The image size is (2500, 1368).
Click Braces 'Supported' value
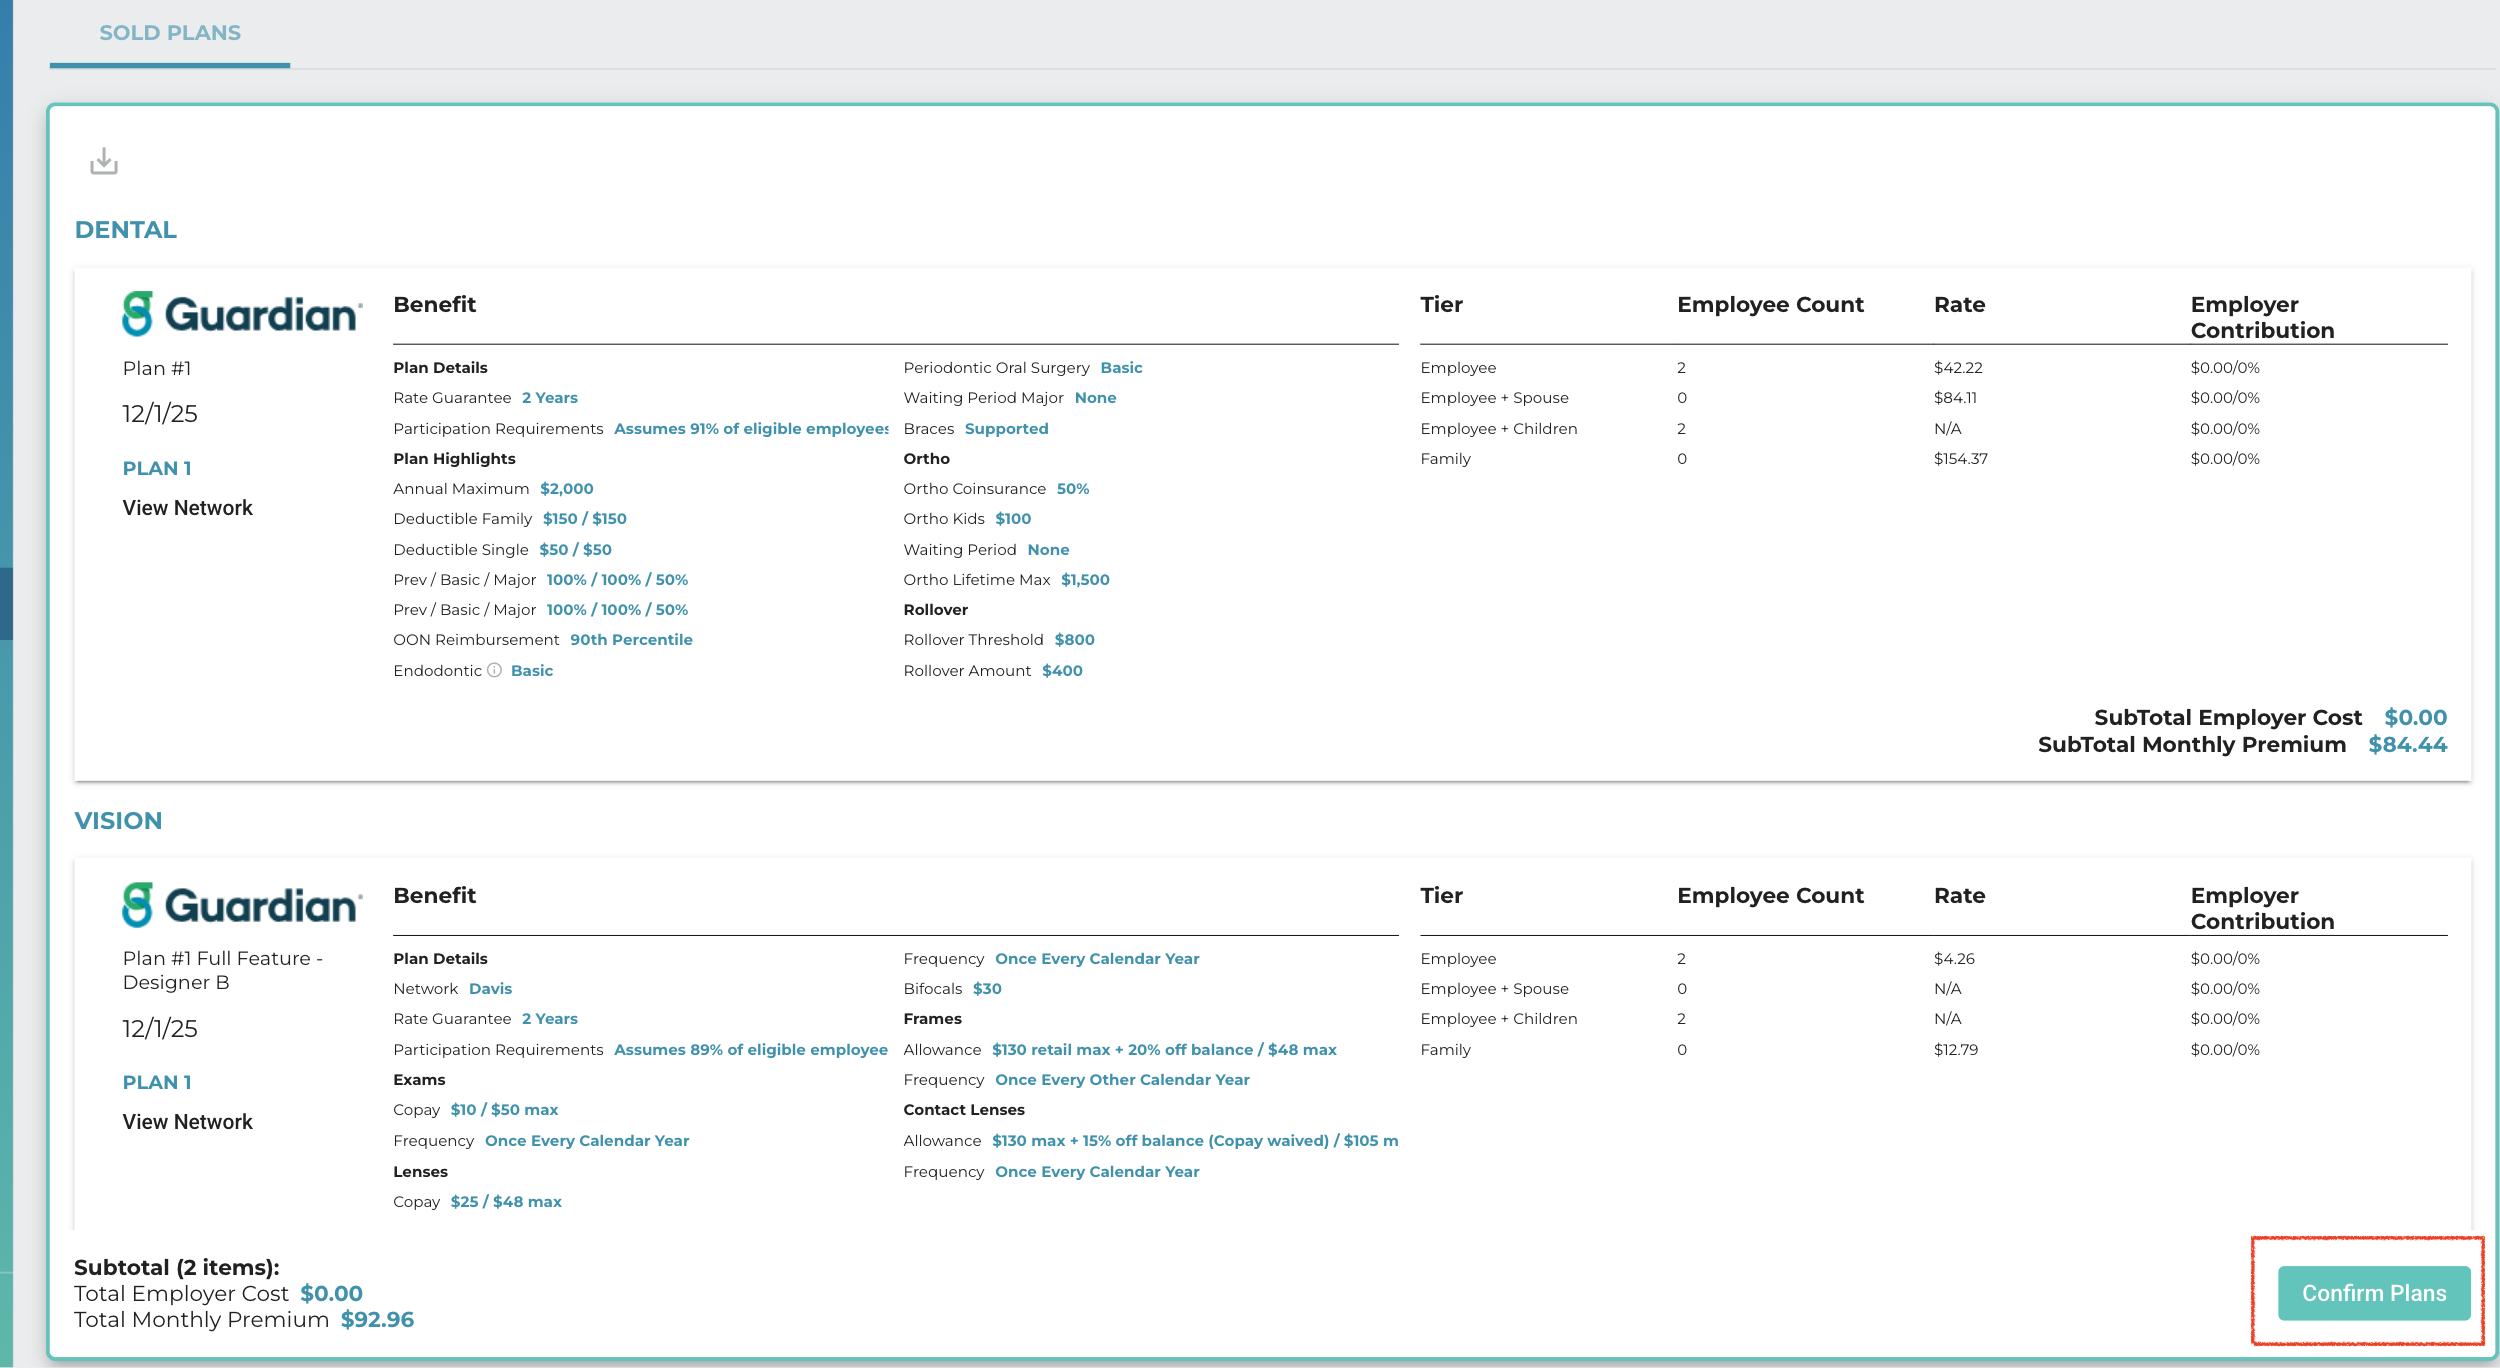pyautogui.click(x=1007, y=429)
